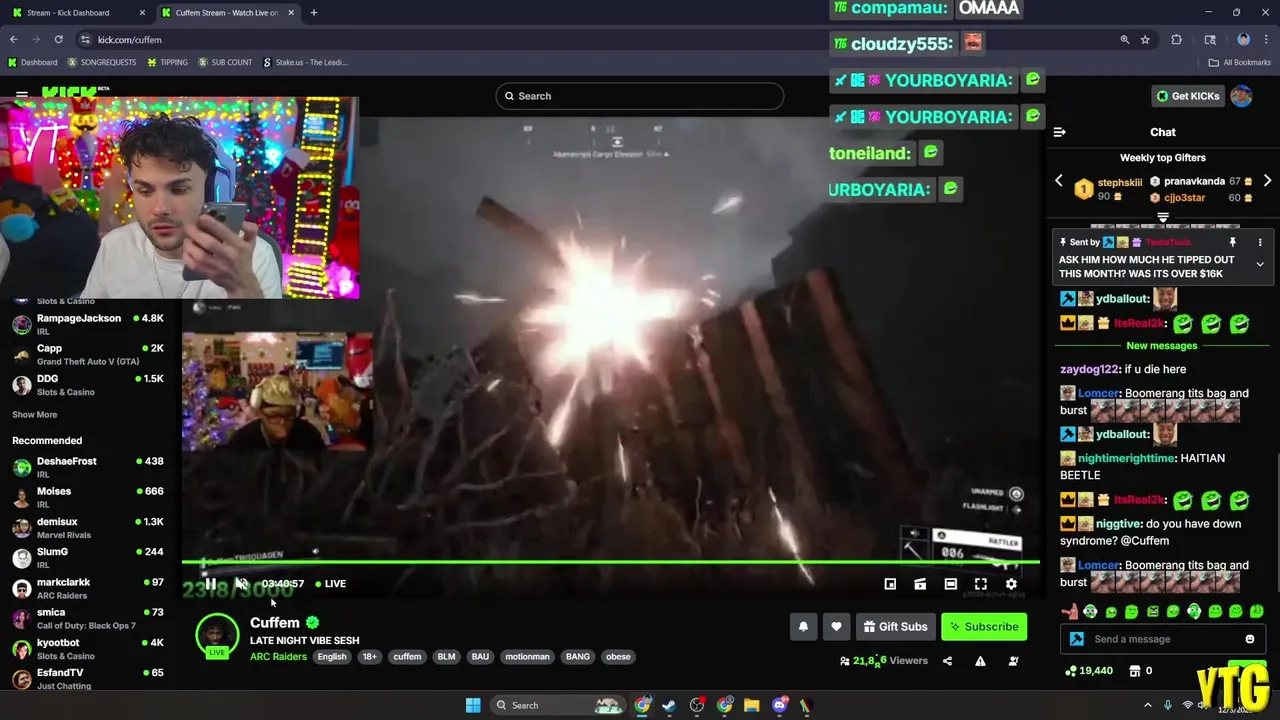Open the TIPPING bookmark

point(167,62)
